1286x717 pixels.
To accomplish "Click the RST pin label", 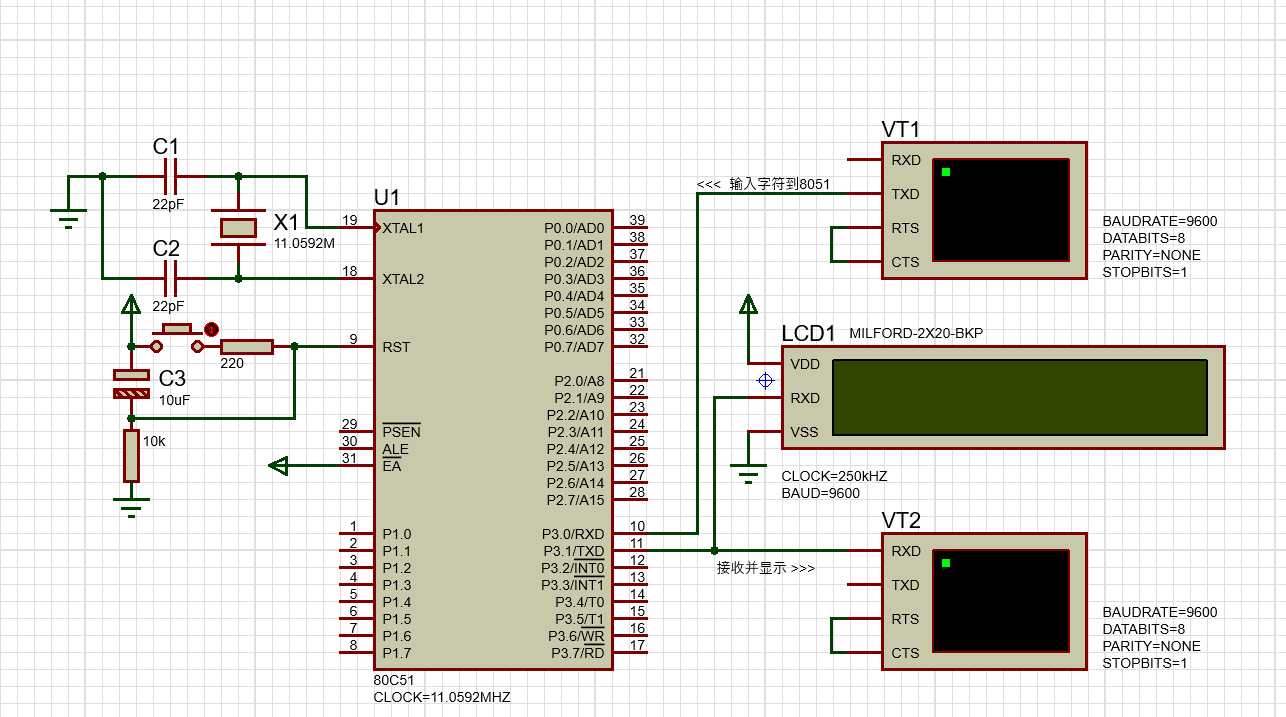I will tap(396, 347).
